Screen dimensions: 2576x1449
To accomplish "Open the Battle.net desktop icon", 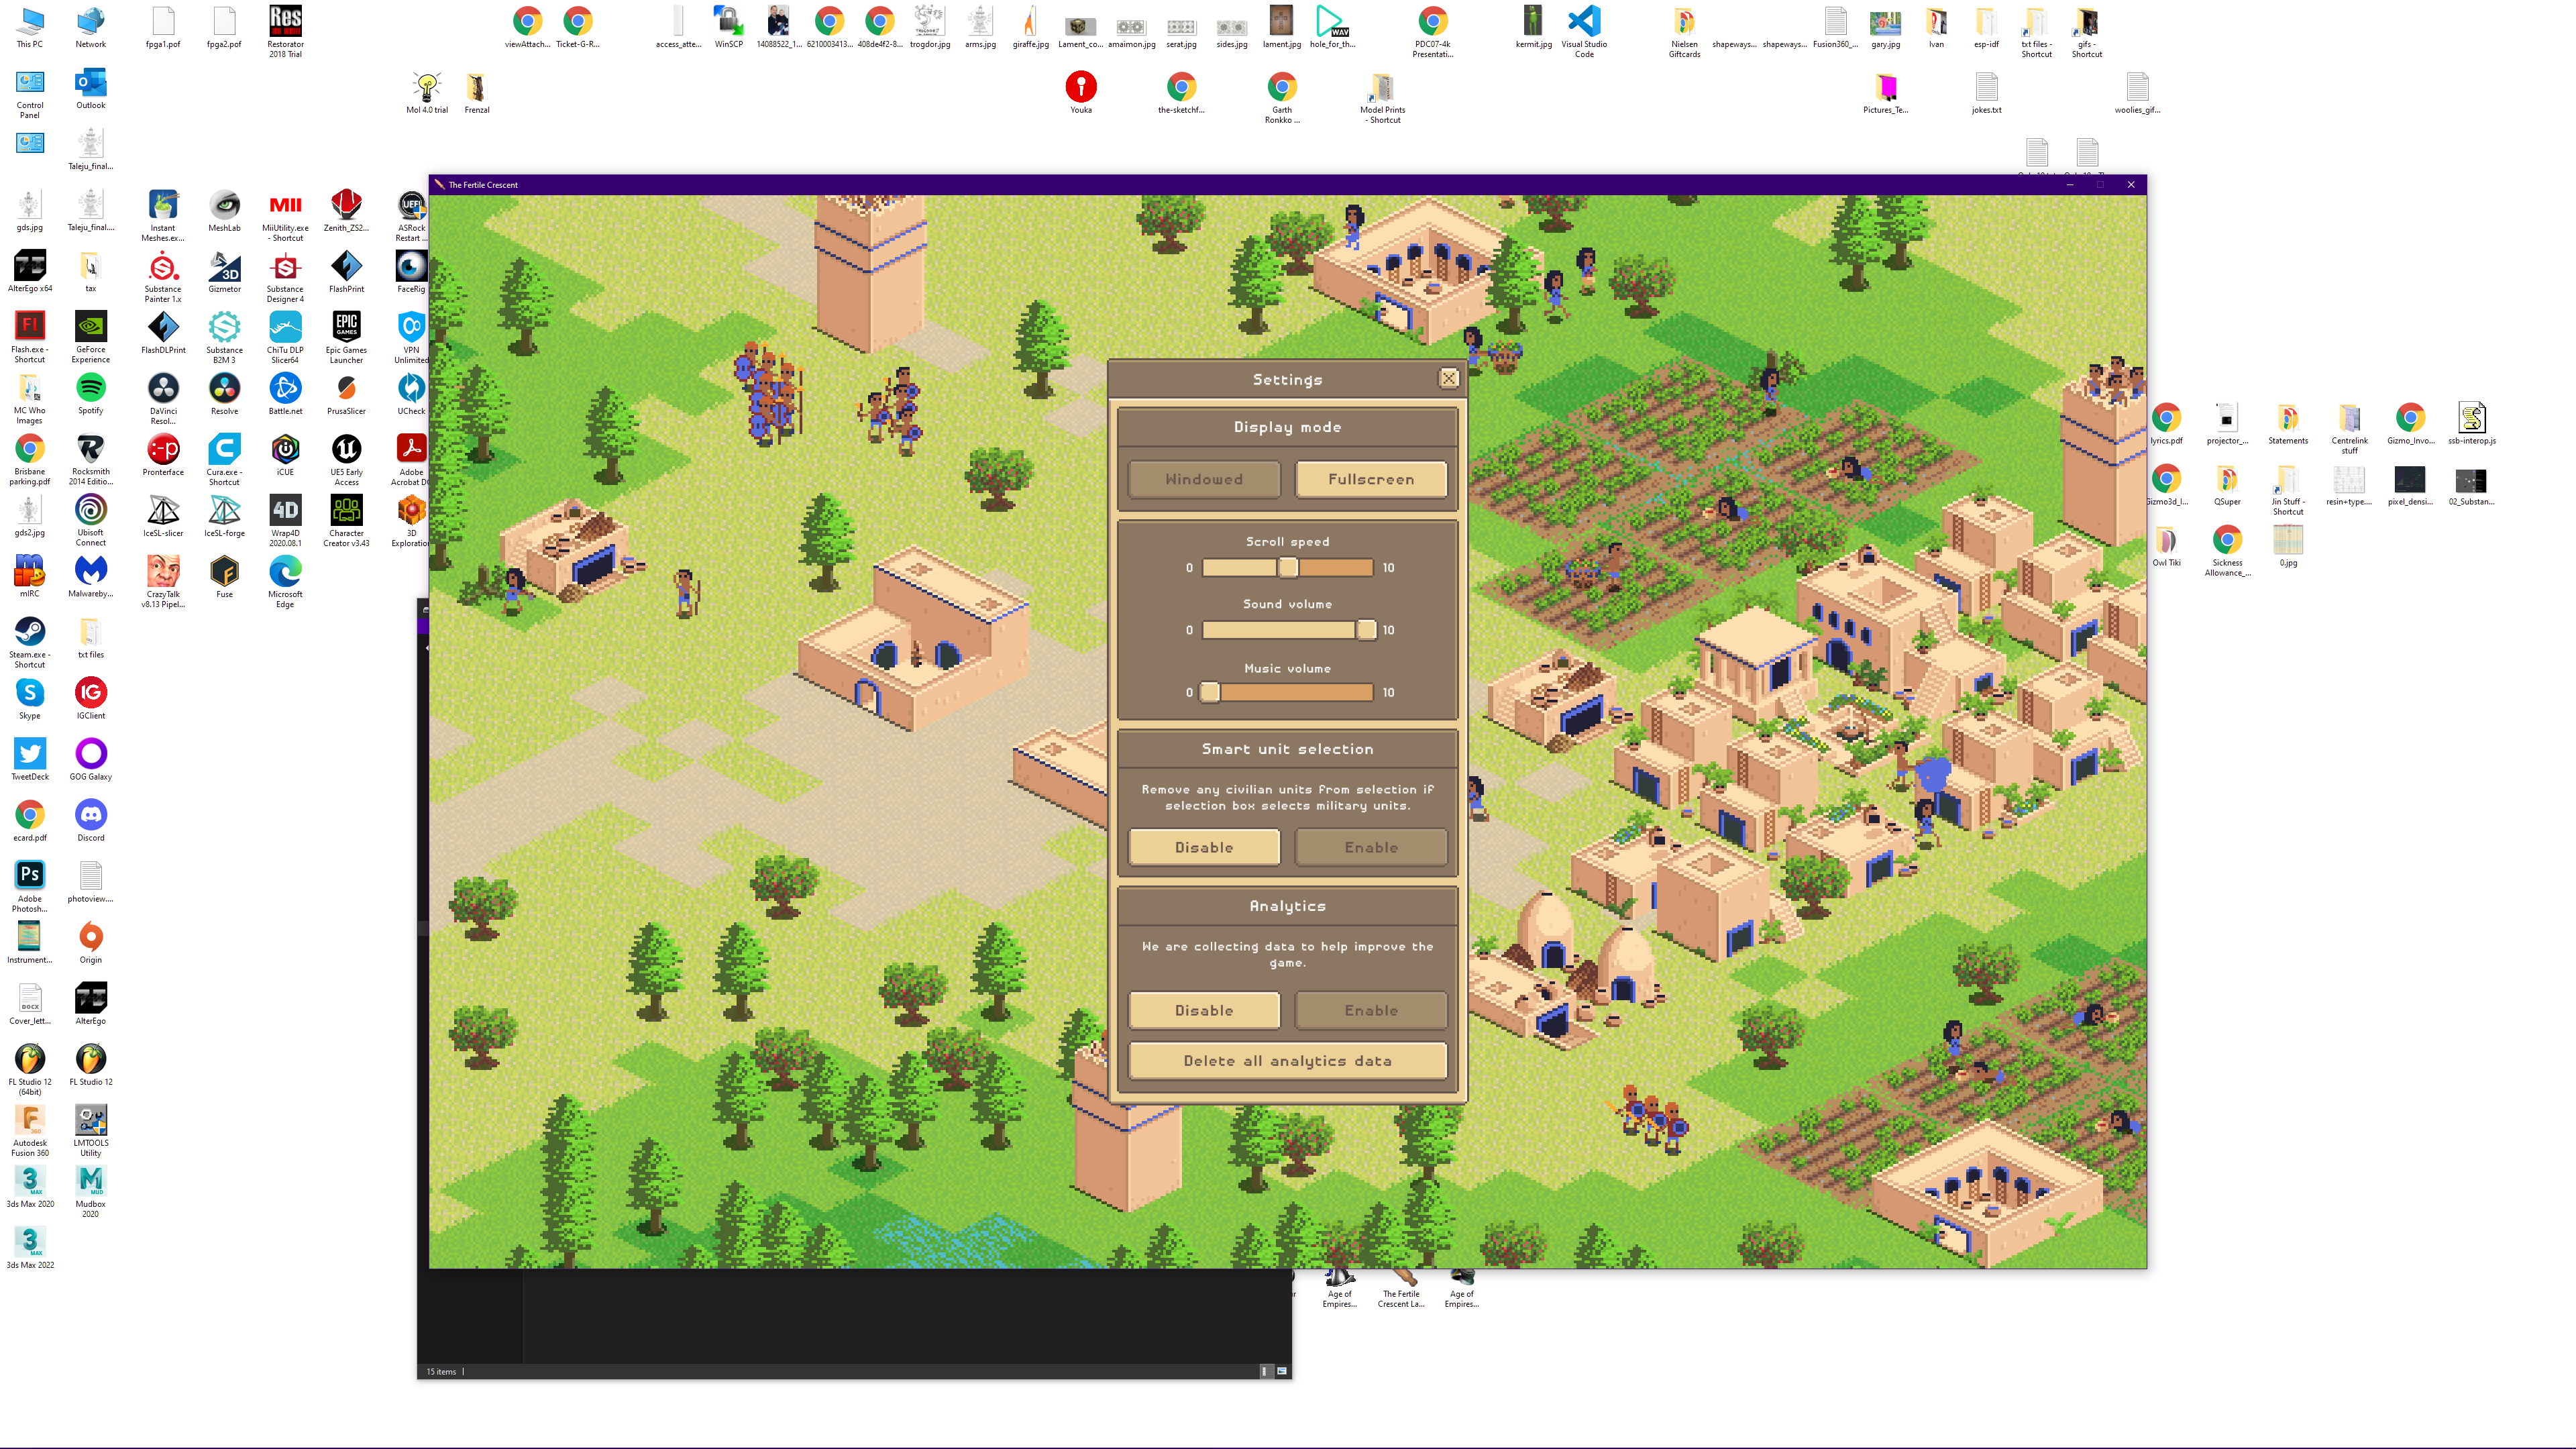I will coord(285,394).
